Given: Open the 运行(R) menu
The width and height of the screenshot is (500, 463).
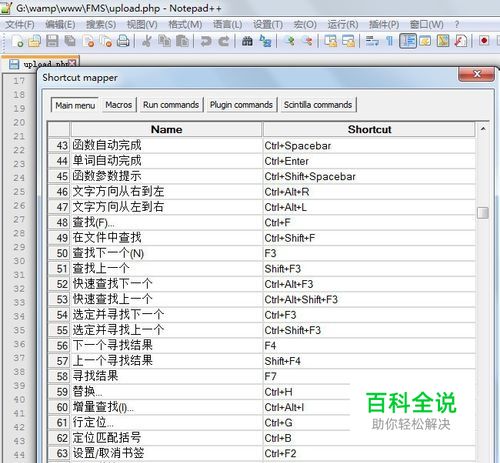Looking at the screenshot, I should 343,24.
